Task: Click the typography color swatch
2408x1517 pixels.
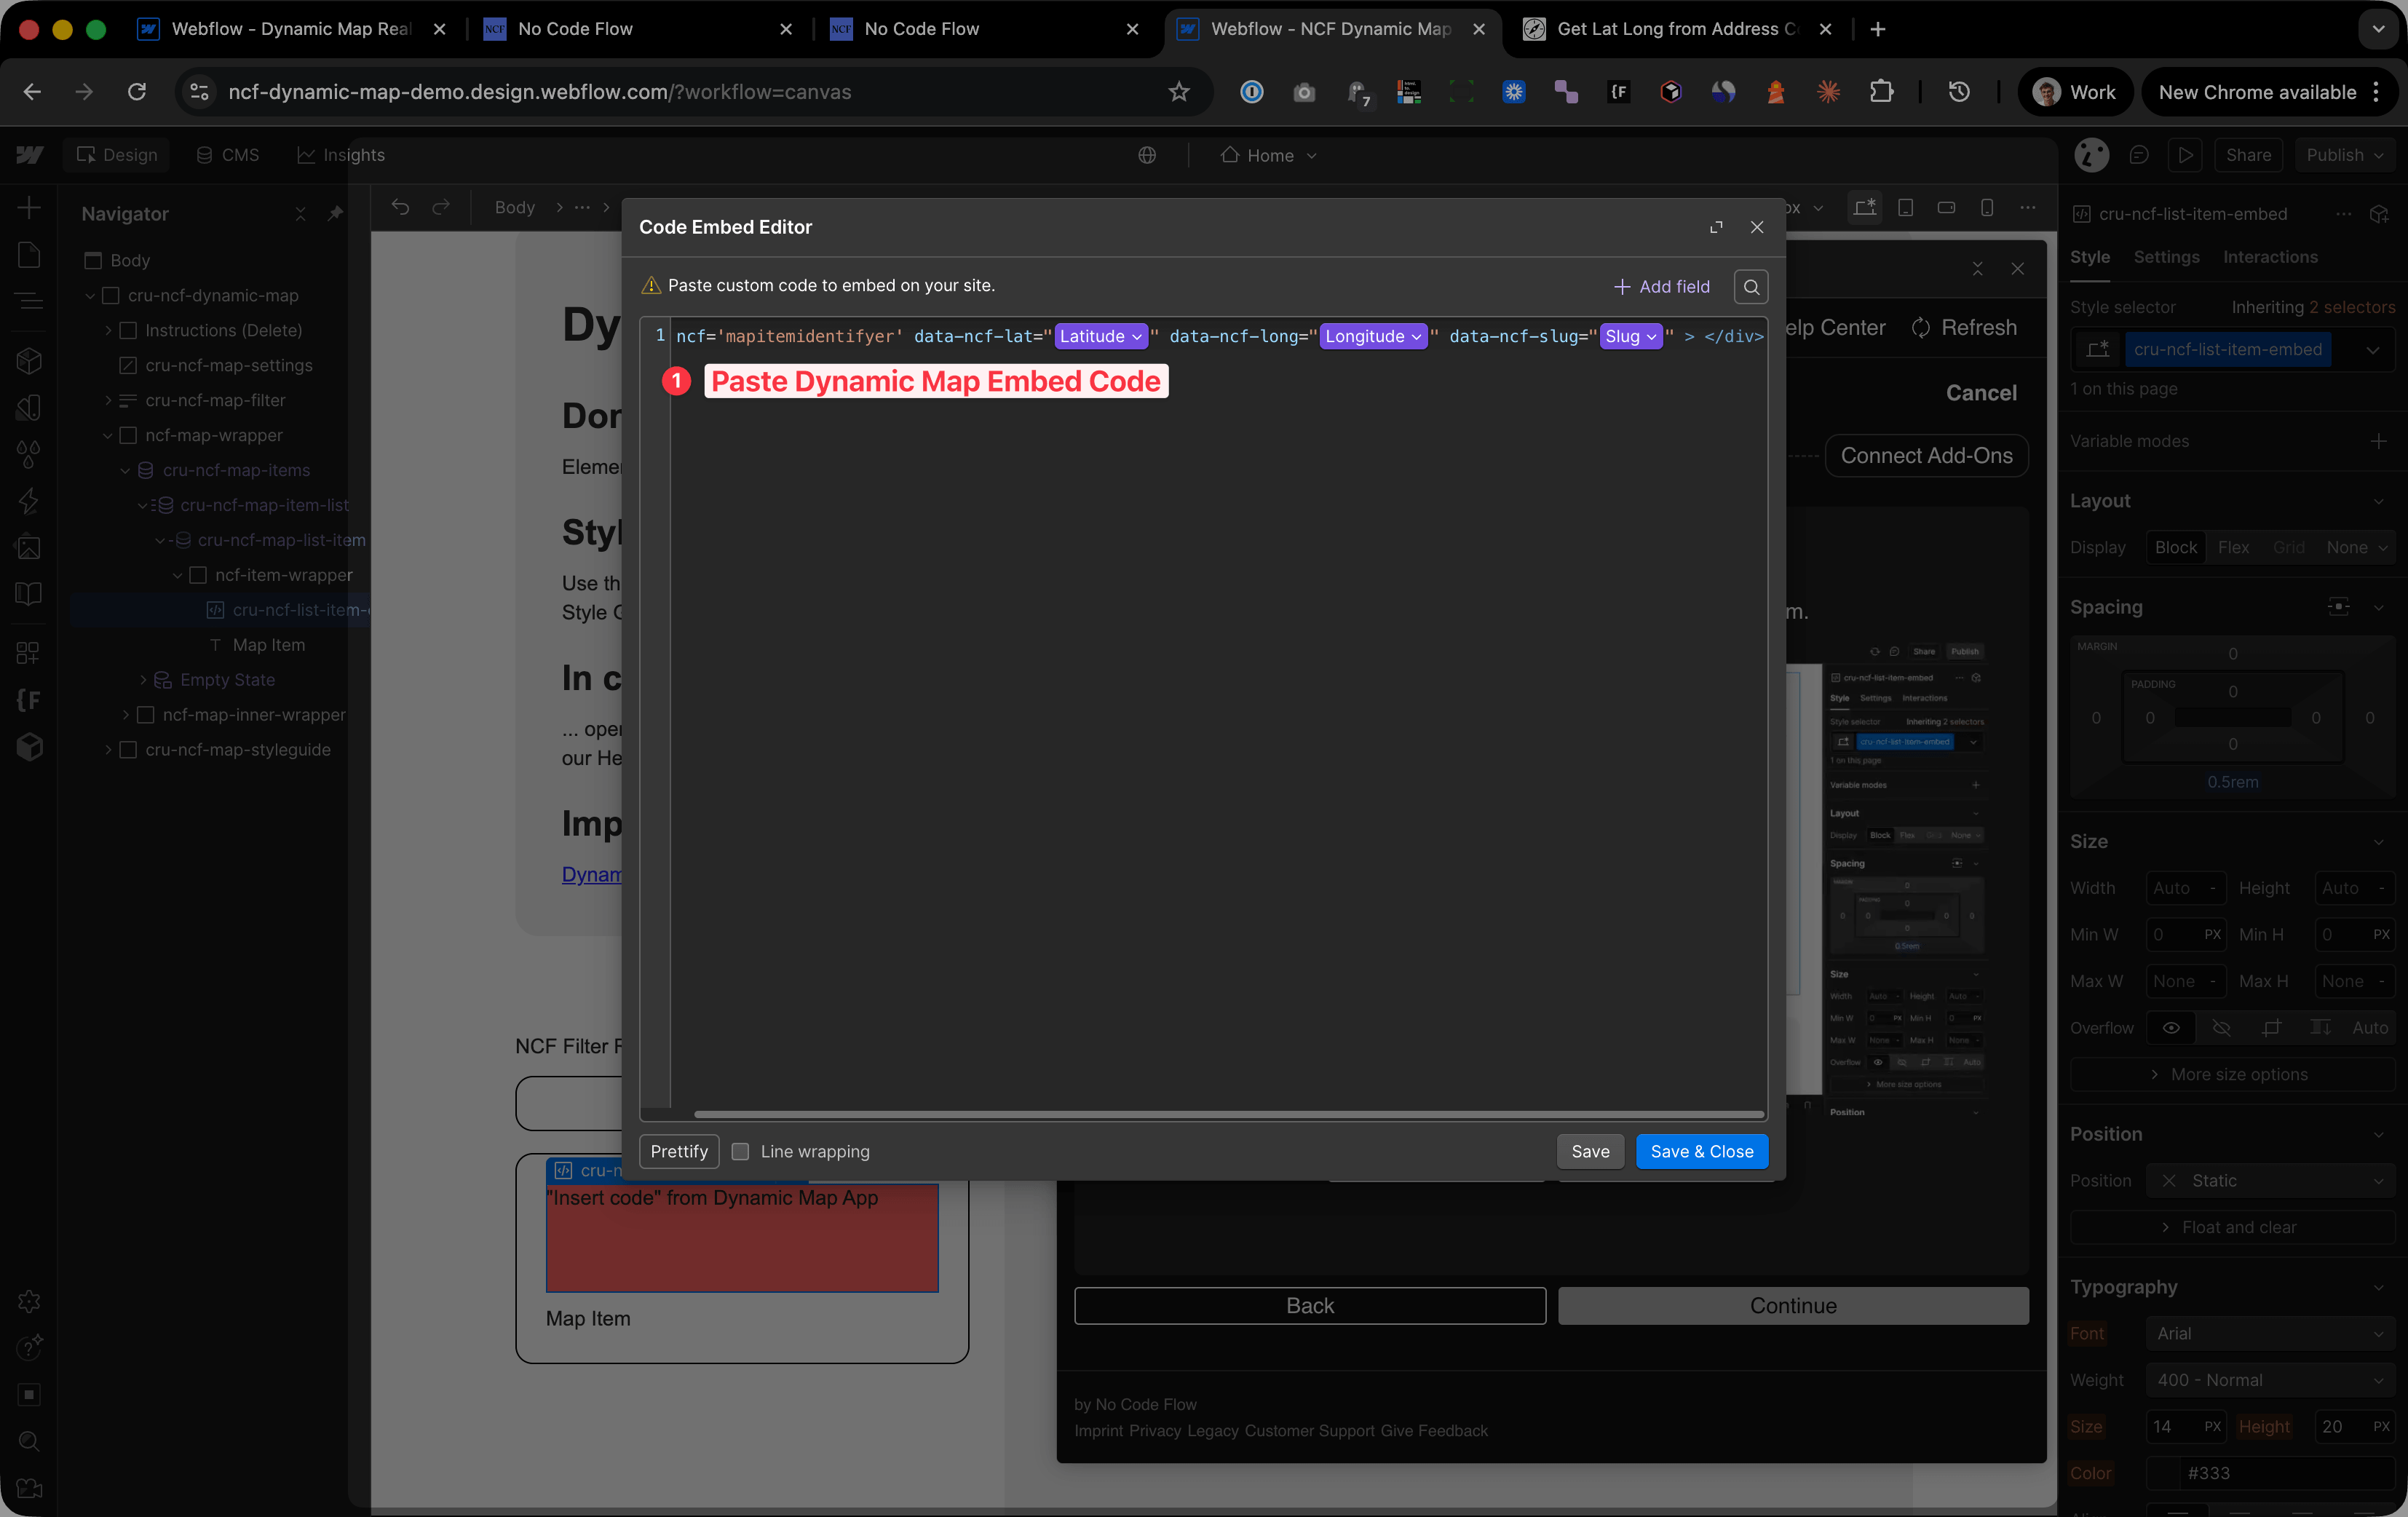Action: (x=2163, y=1474)
